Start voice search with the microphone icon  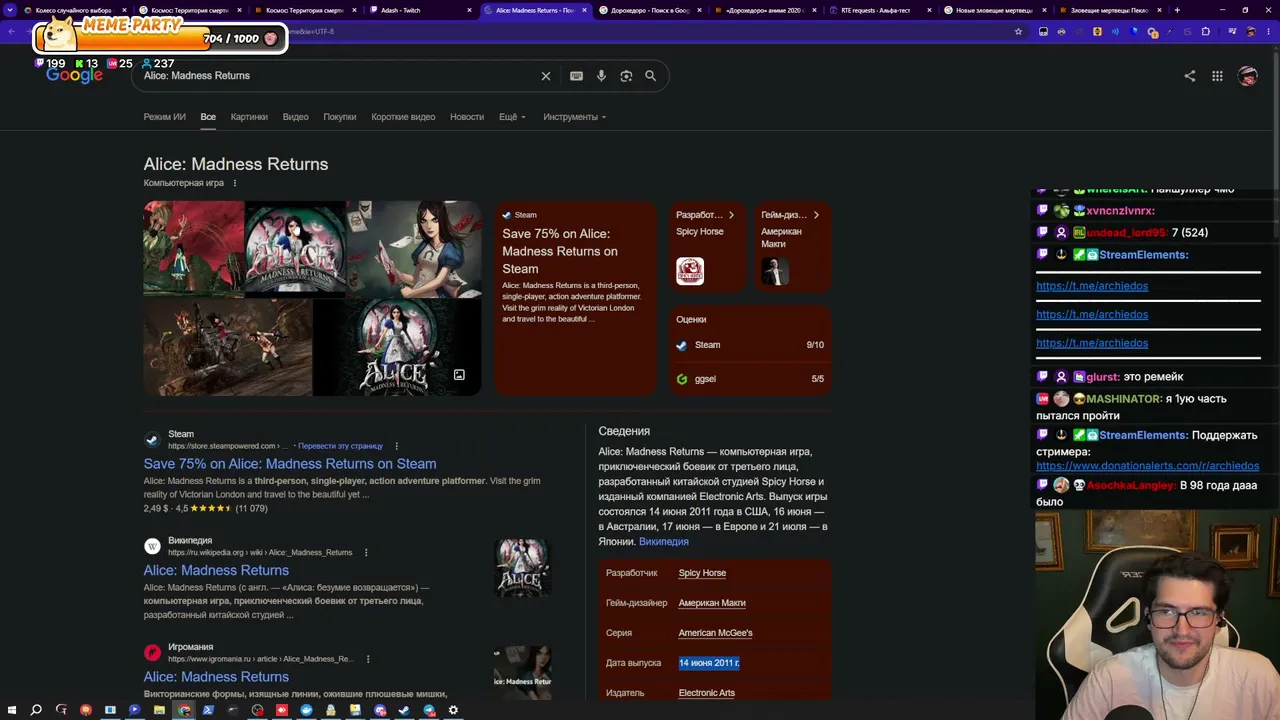tap(601, 76)
